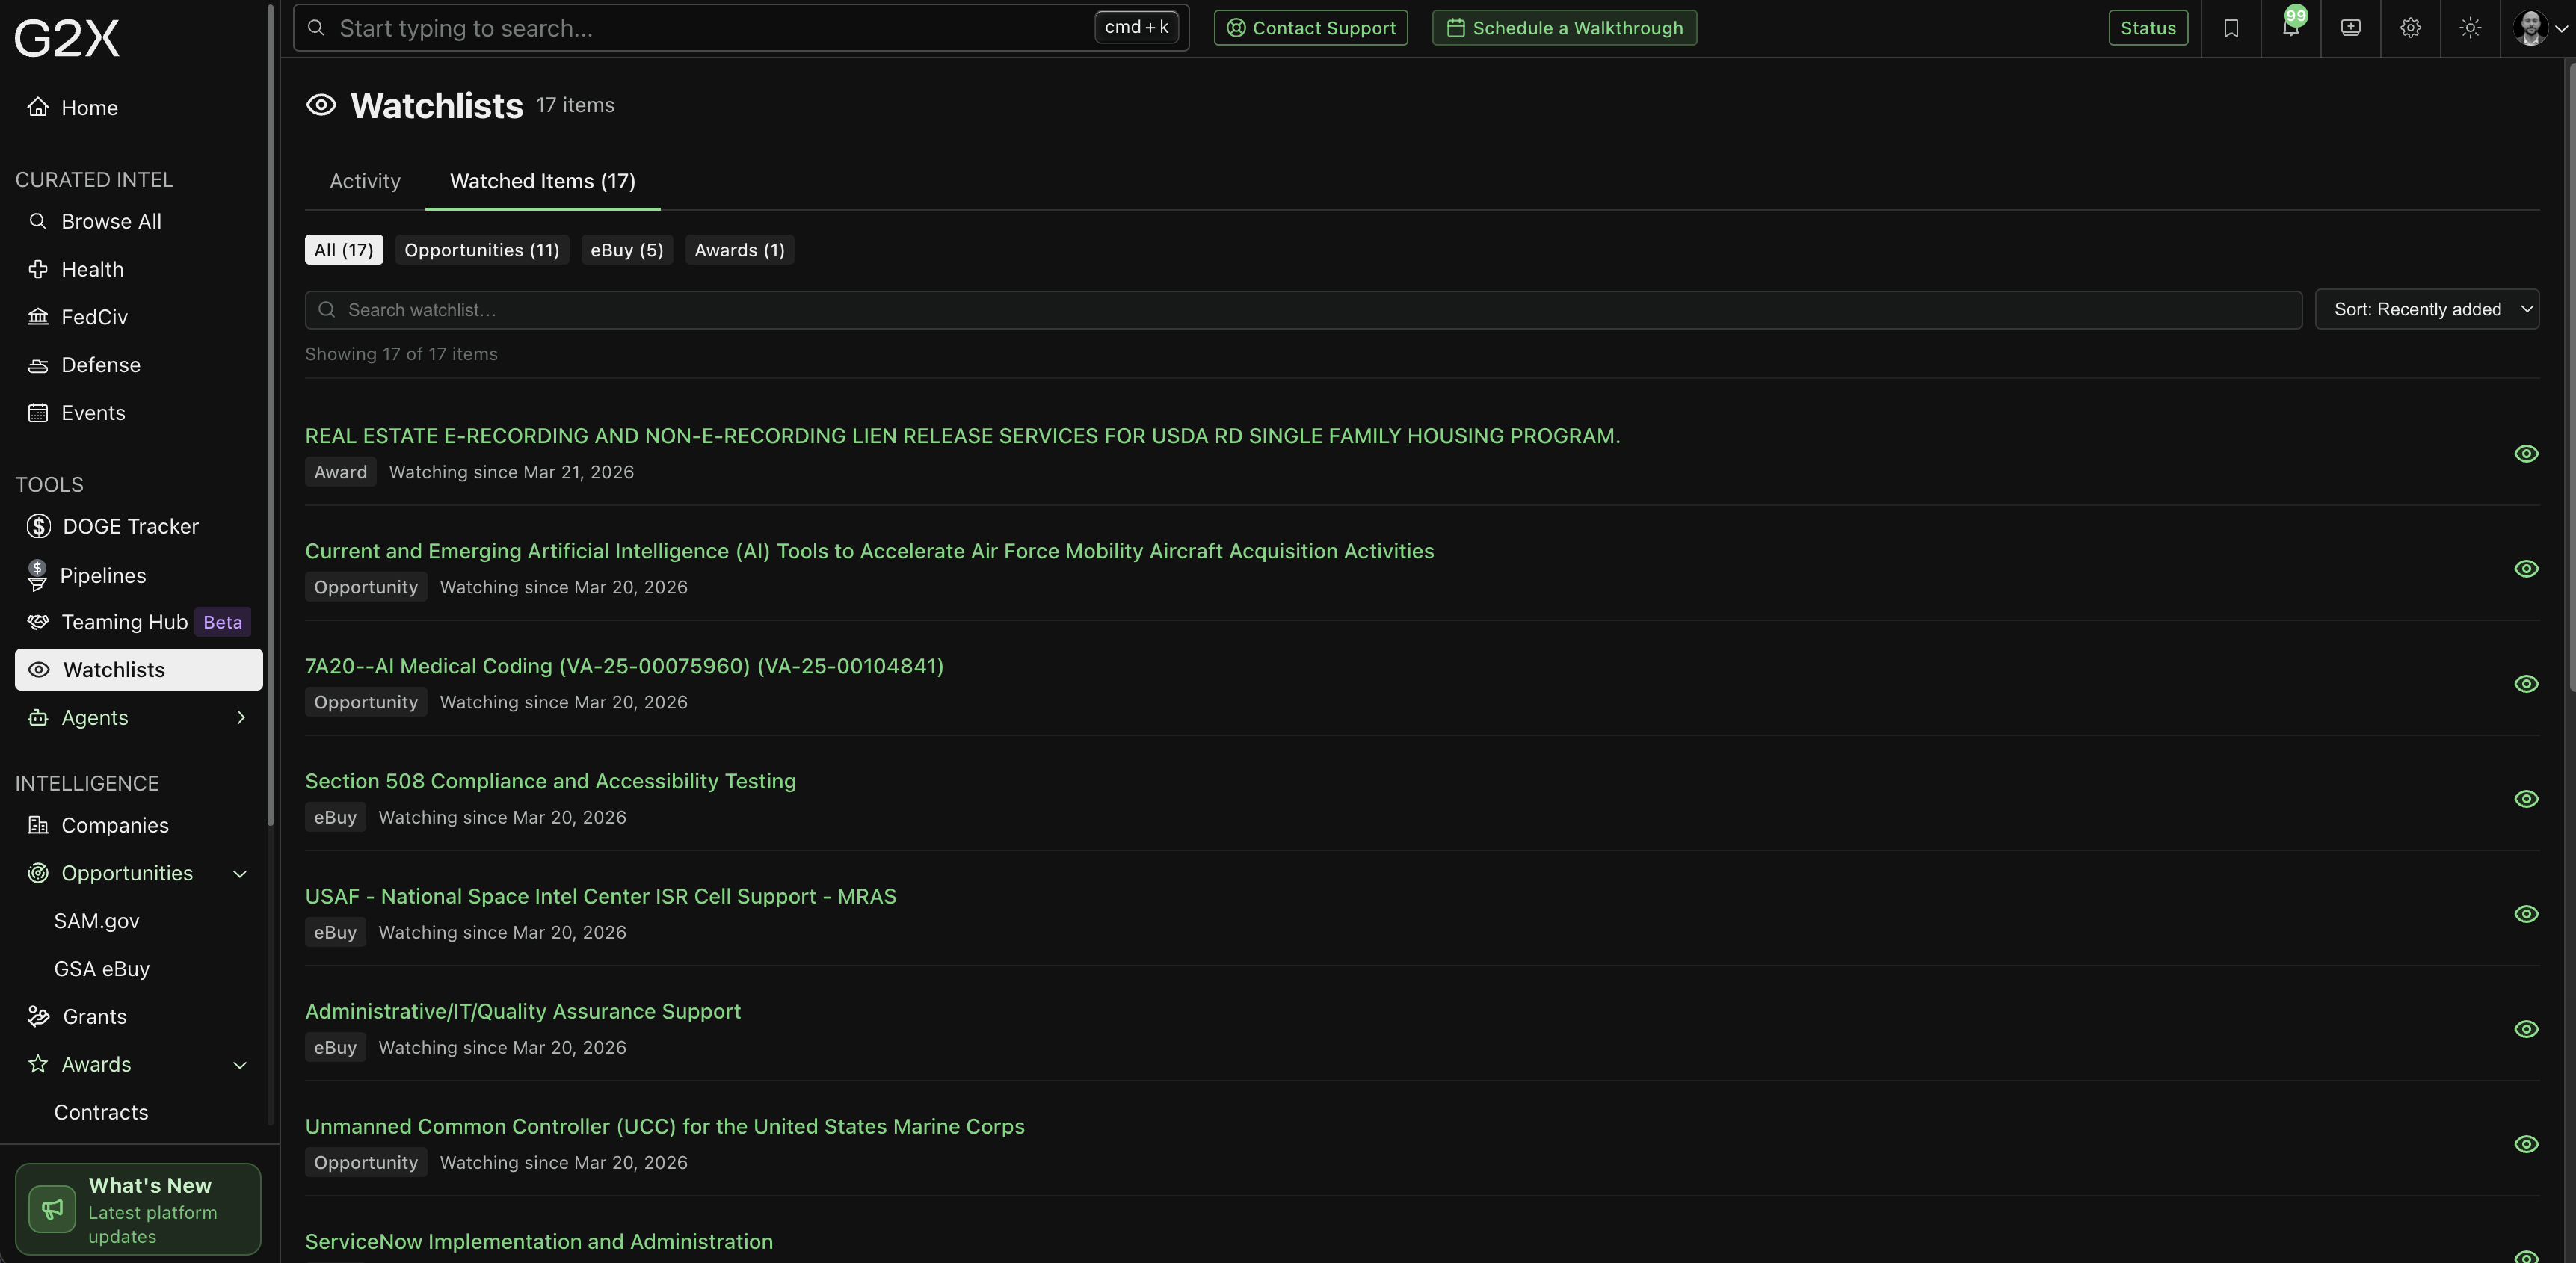Screen dimensions: 2576x1263
Task: Click the sidebar vertical scrollbar
Action: coord(270,415)
